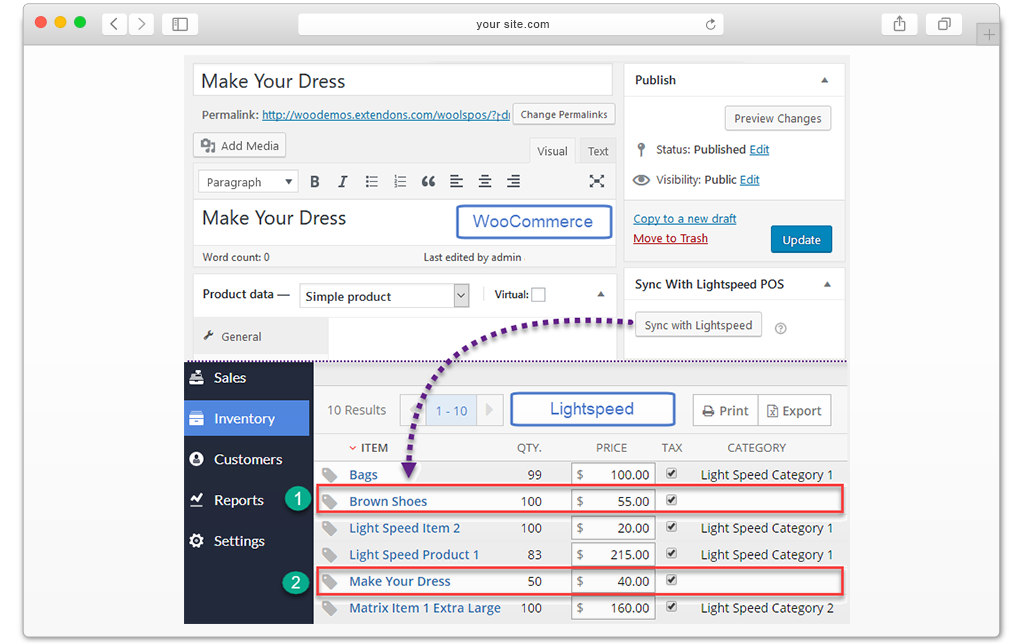Print the inventory list

[726, 411]
